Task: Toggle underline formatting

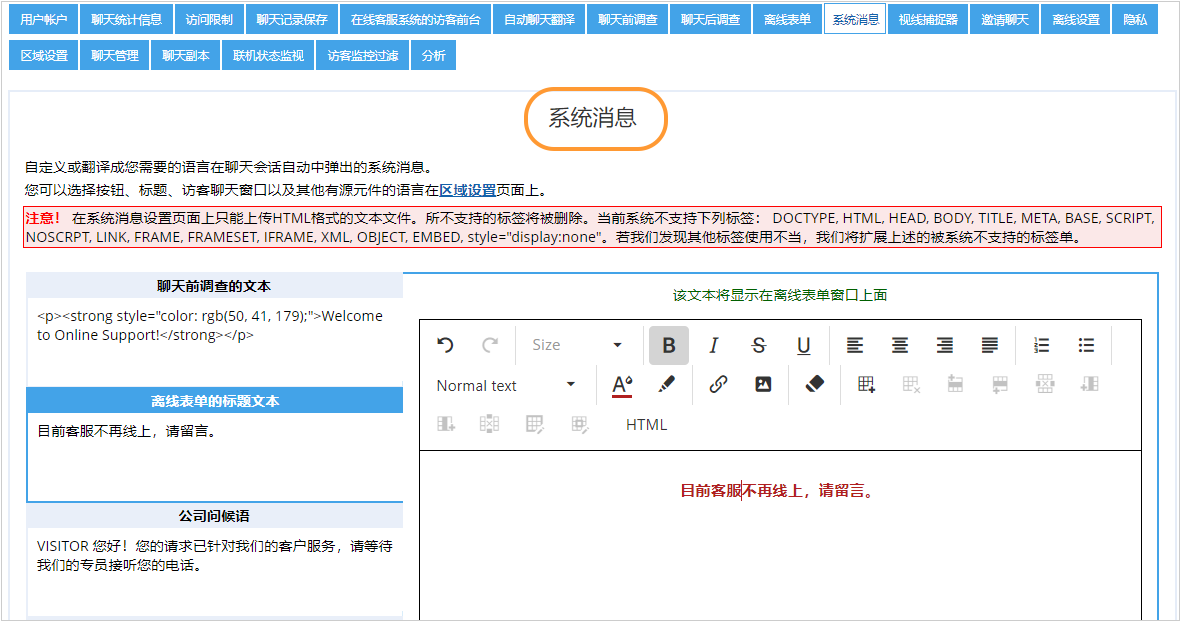Action: [x=804, y=346]
